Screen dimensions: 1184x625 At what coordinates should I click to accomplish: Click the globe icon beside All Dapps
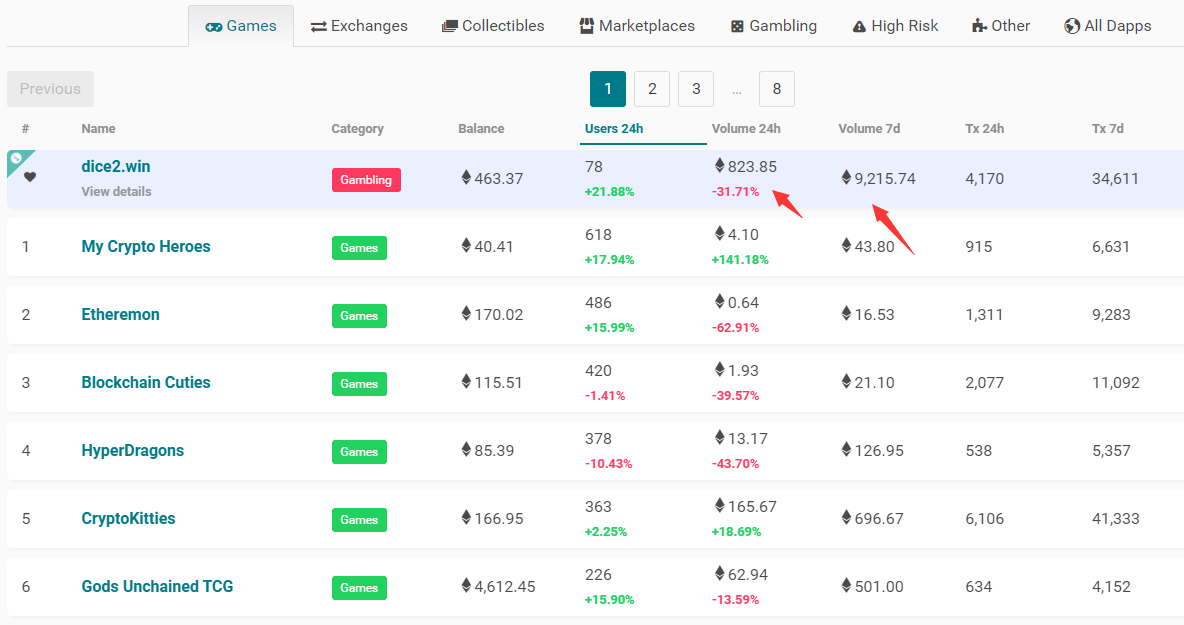pyautogui.click(x=1072, y=27)
